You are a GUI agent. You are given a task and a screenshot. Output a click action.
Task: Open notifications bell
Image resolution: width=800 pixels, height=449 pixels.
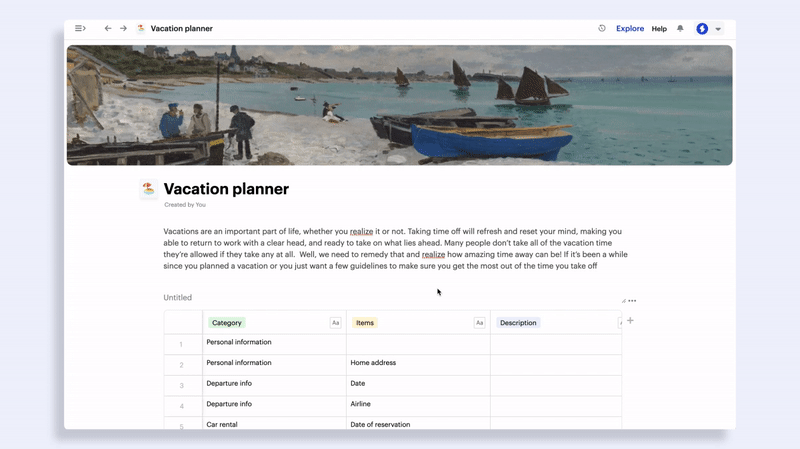680,29
